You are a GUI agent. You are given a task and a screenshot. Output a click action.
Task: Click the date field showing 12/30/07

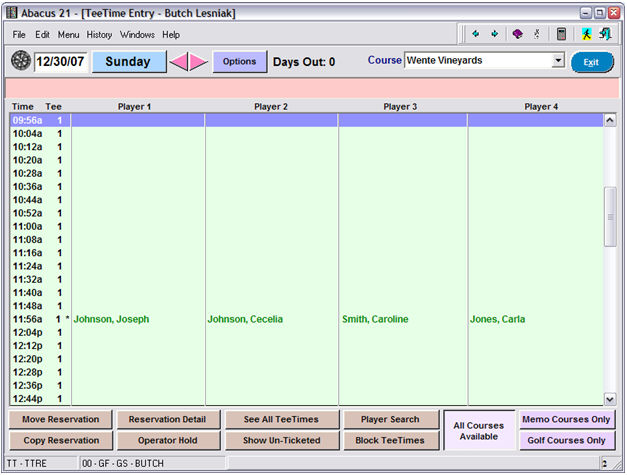[x=61, y=62]
